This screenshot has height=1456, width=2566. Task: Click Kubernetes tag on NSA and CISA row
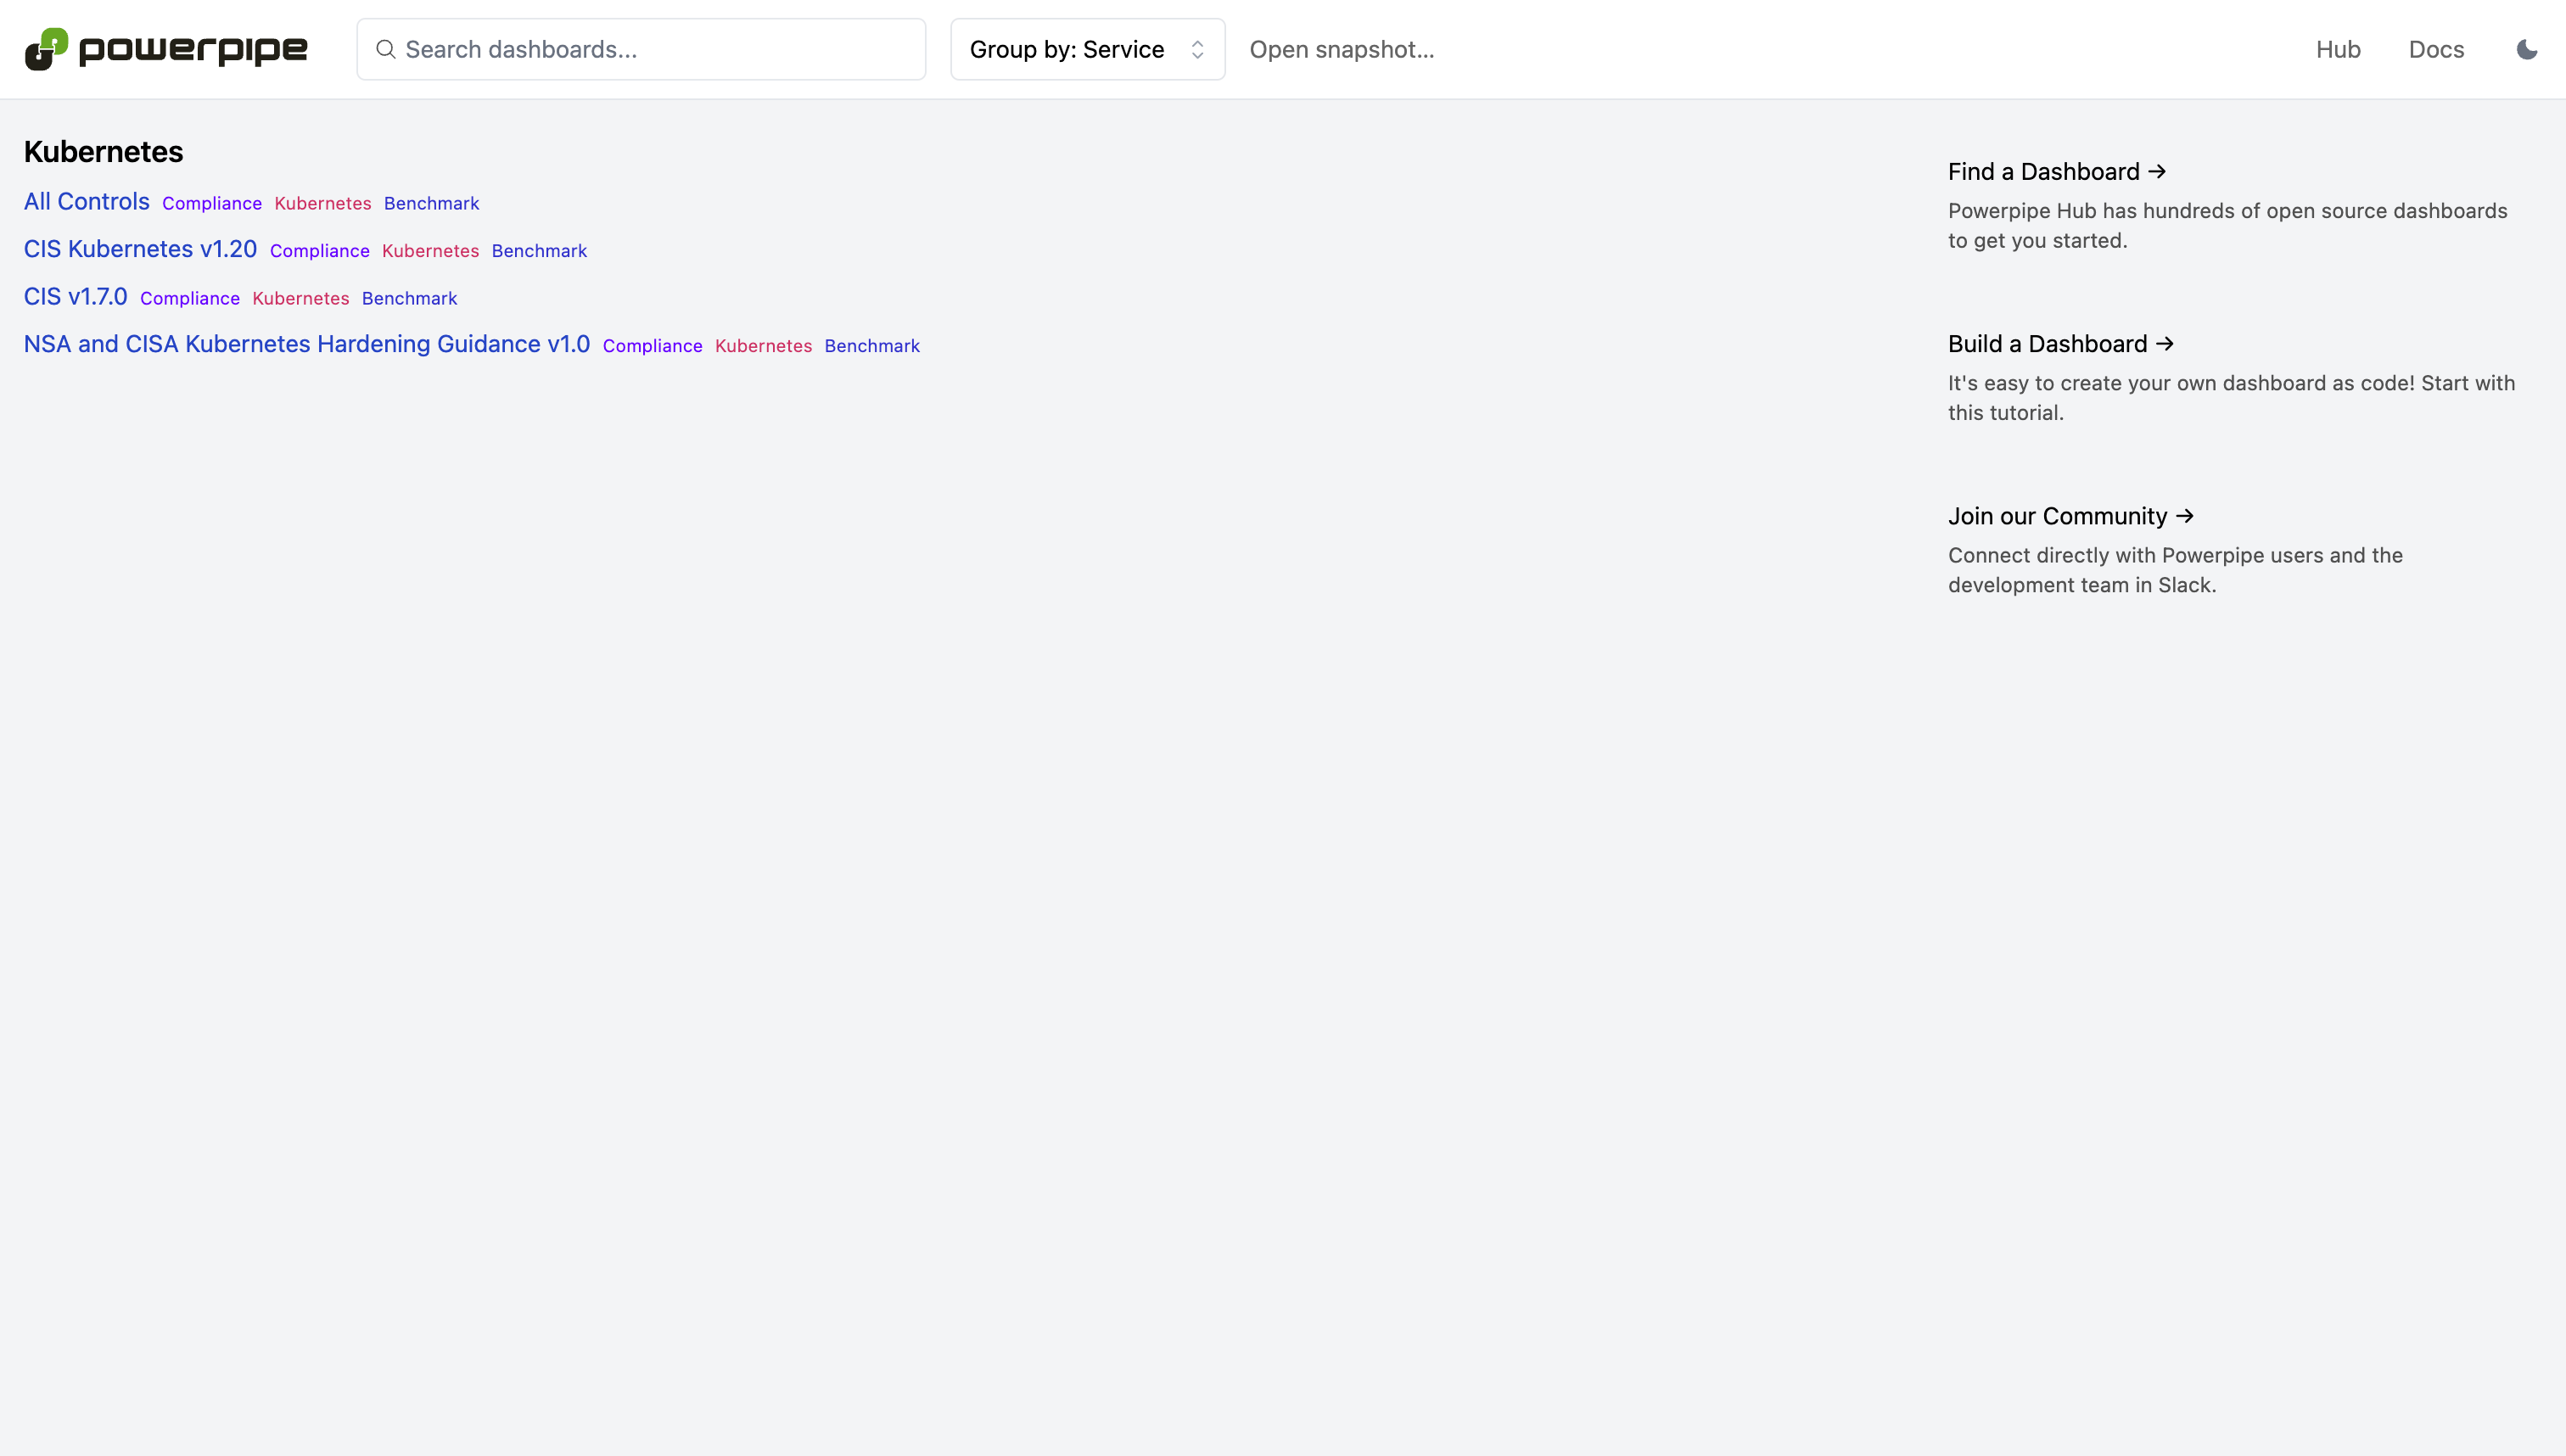click(x=764, y=346)
